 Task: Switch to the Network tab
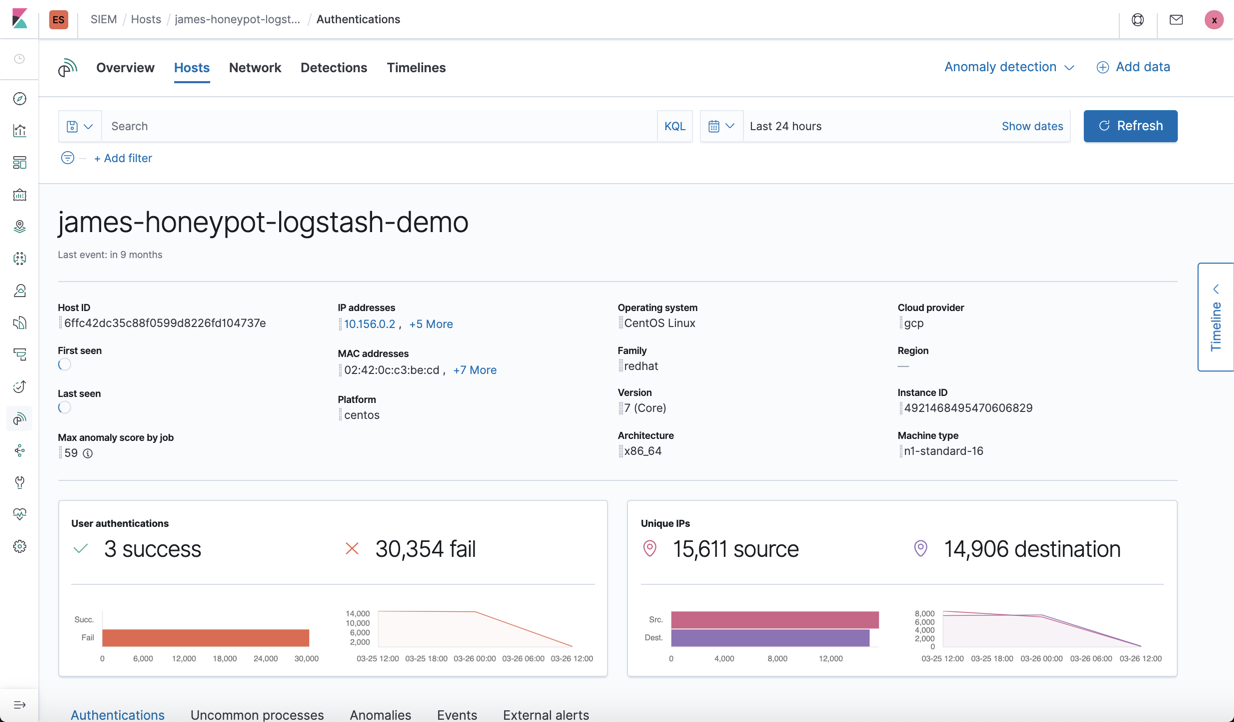pos(255,68)
